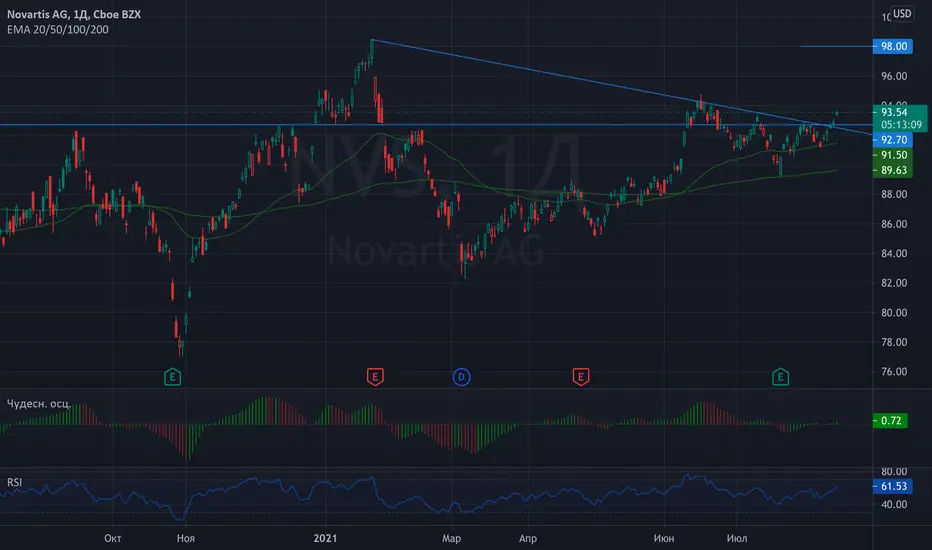The height and width of the screenshot is (550, 932).
Task: Click the green earnings marker near October–November
Action: [x=172, y=376]
